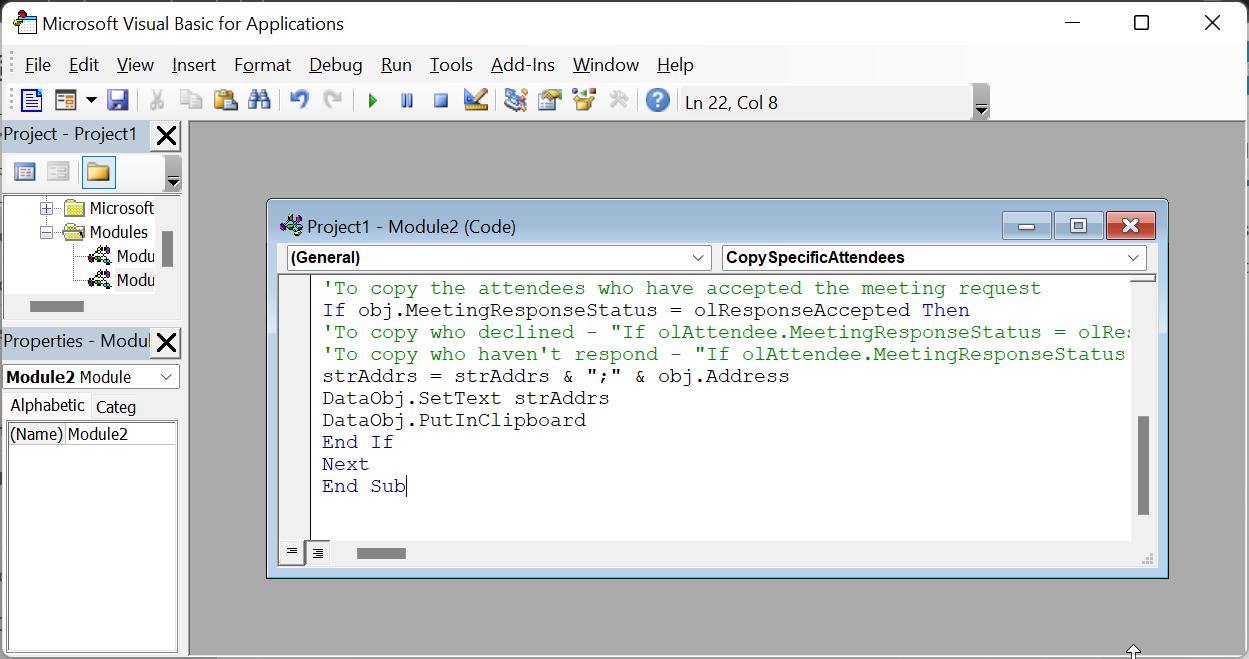Click the code window vertical scrollbar thumb

coord(1143,463)
